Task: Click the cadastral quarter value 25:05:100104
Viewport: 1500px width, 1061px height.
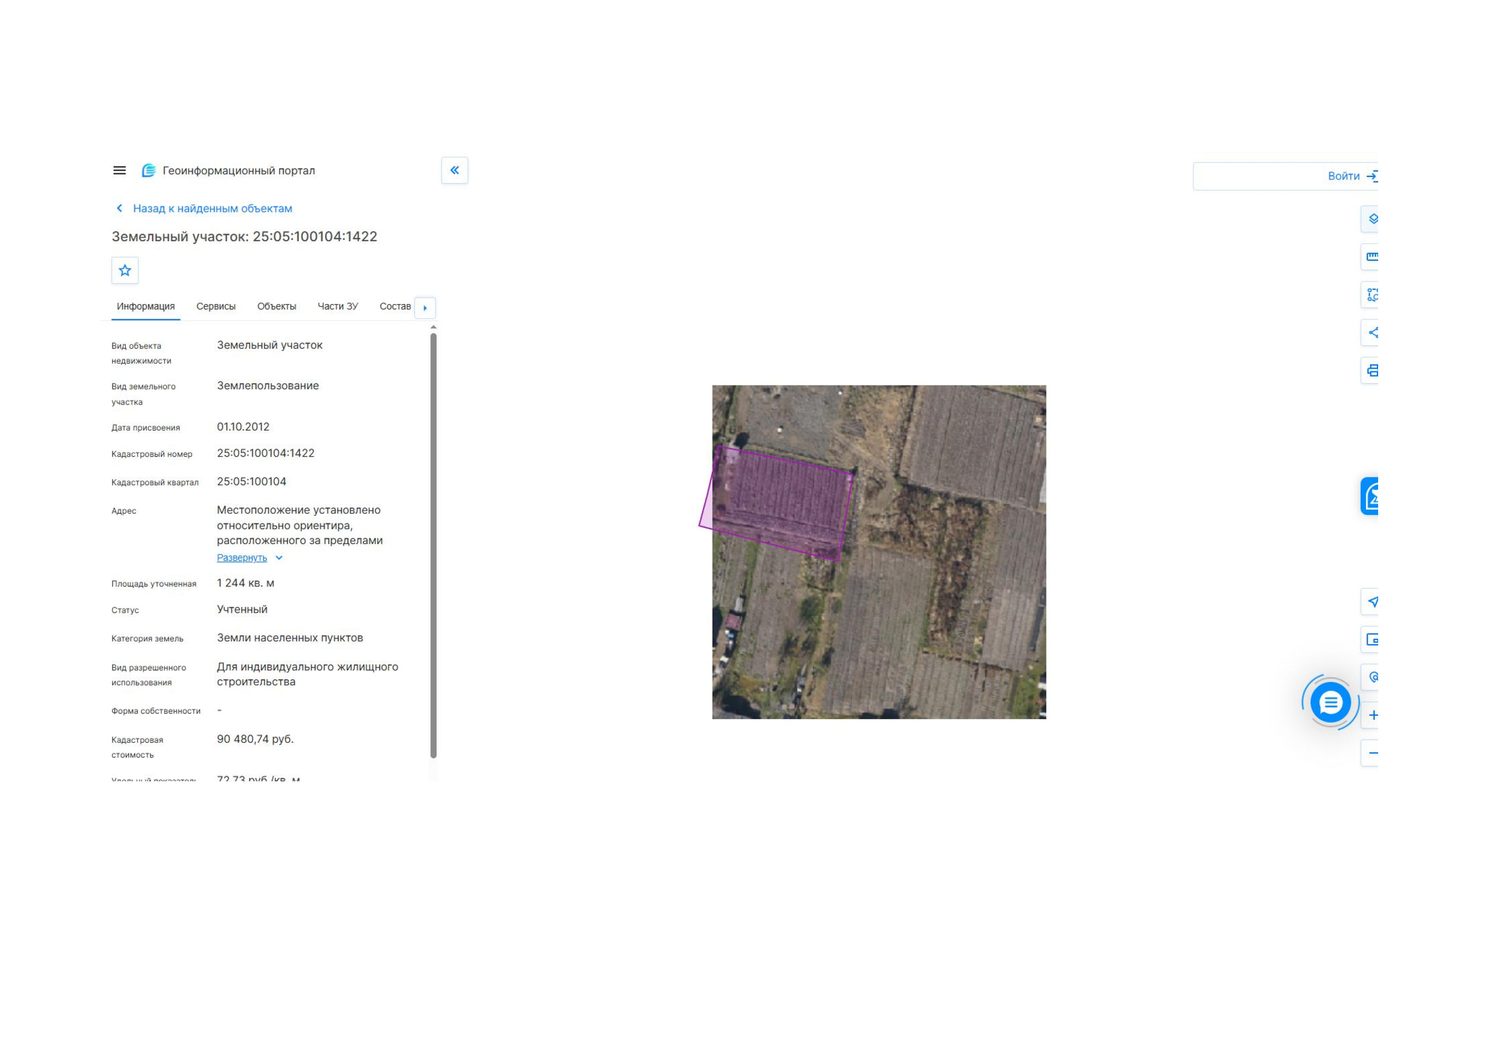Action: click(252, 482)
